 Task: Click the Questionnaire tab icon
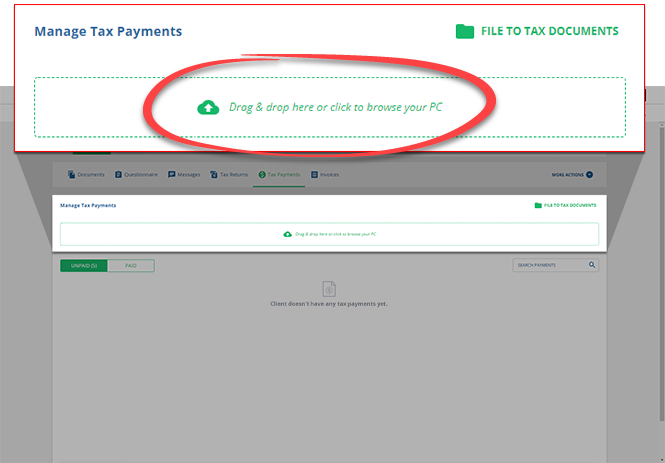pos(118,174)
